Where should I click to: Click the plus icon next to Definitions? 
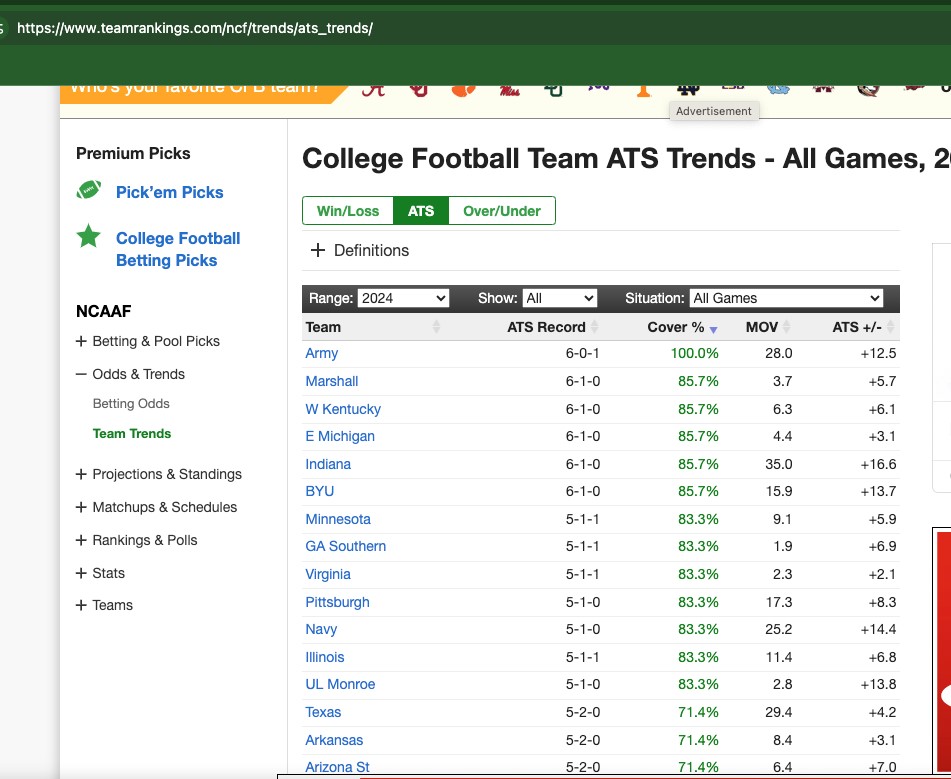(318, 250)
